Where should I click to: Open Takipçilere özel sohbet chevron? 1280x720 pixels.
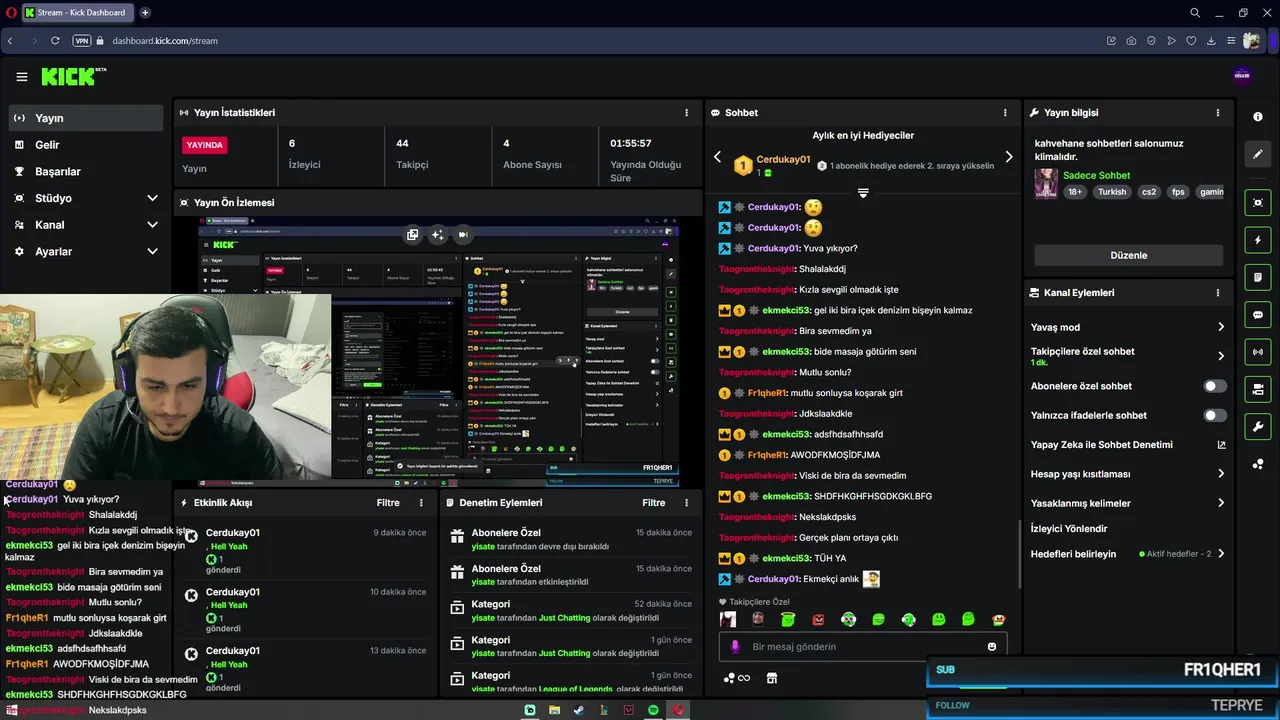coord(1221,356)
